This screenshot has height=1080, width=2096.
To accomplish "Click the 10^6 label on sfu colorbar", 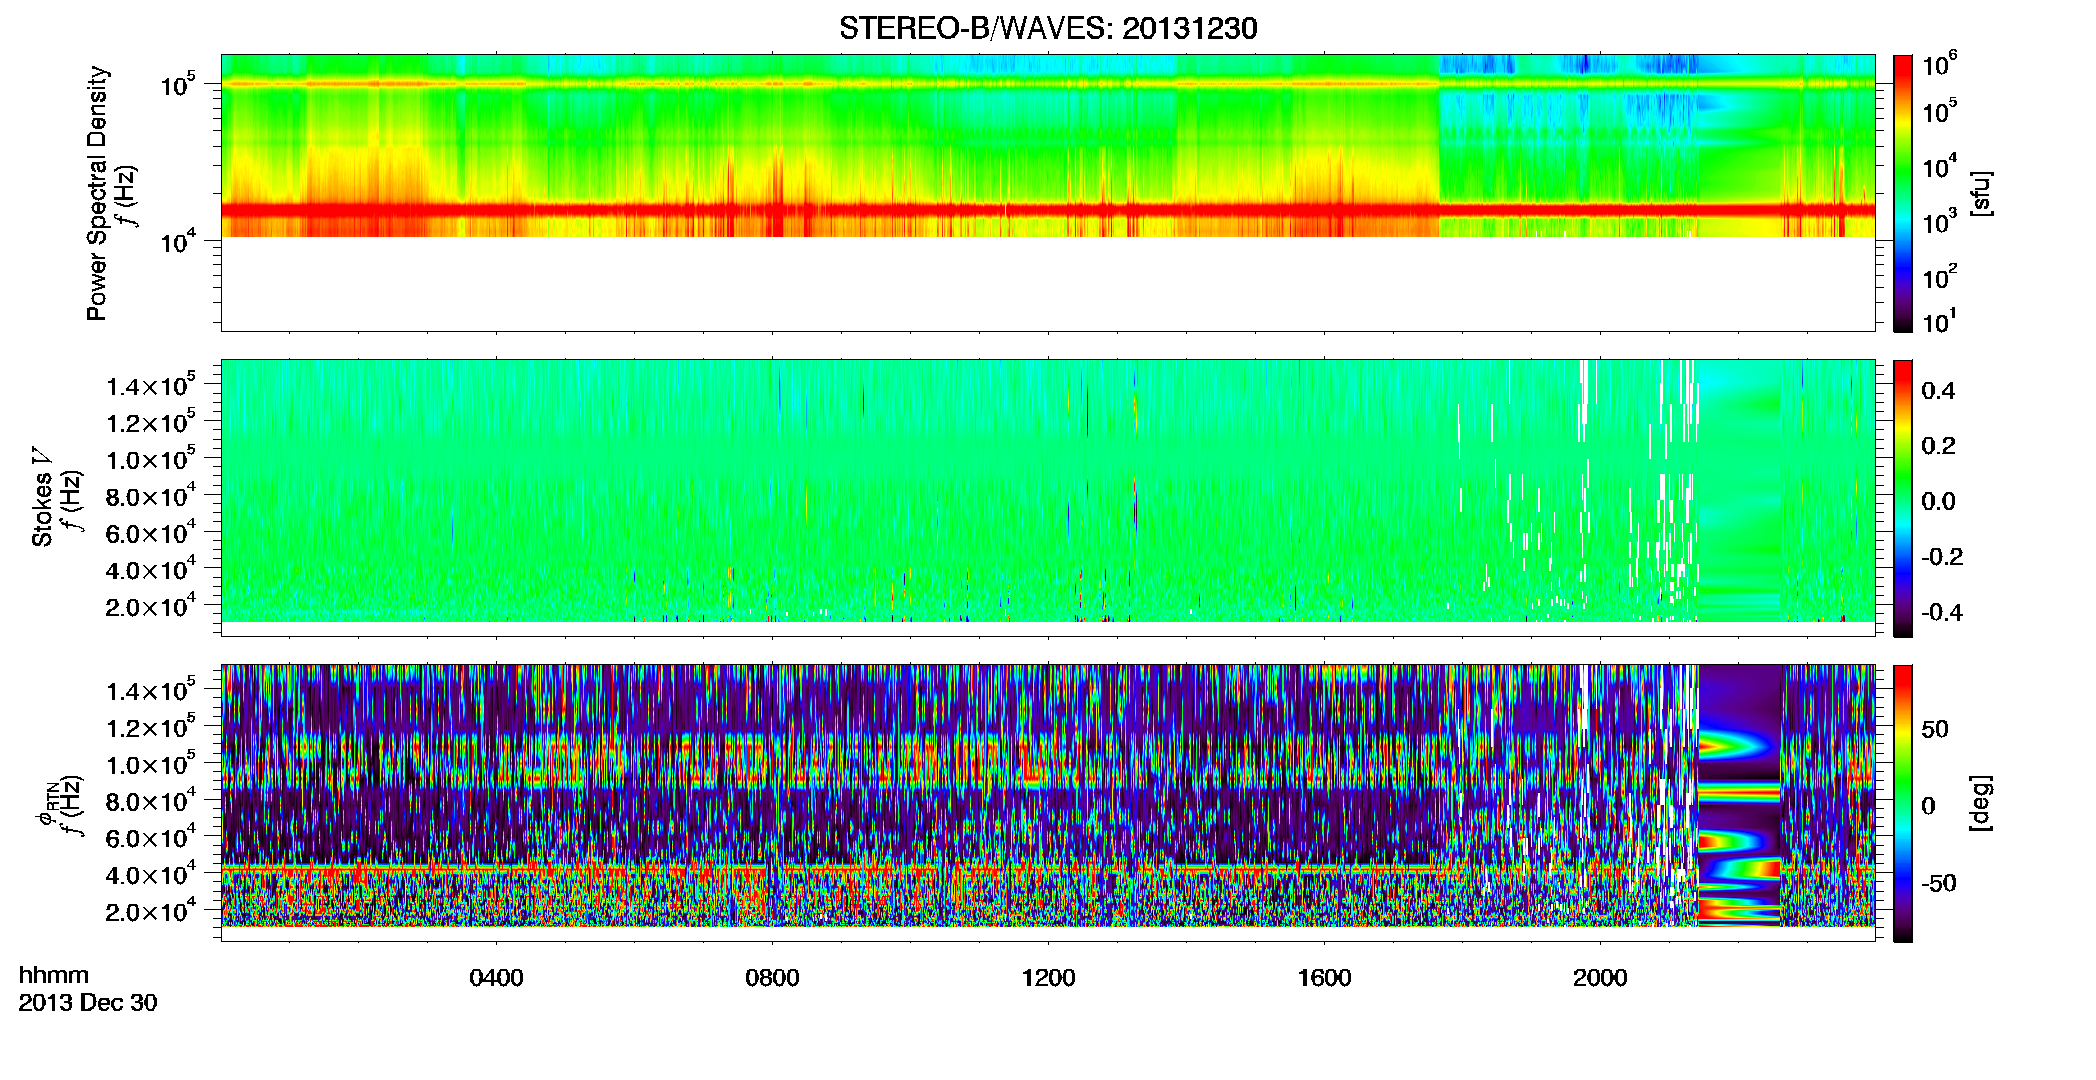I will pyautogui.click(x=1940, y=64).
